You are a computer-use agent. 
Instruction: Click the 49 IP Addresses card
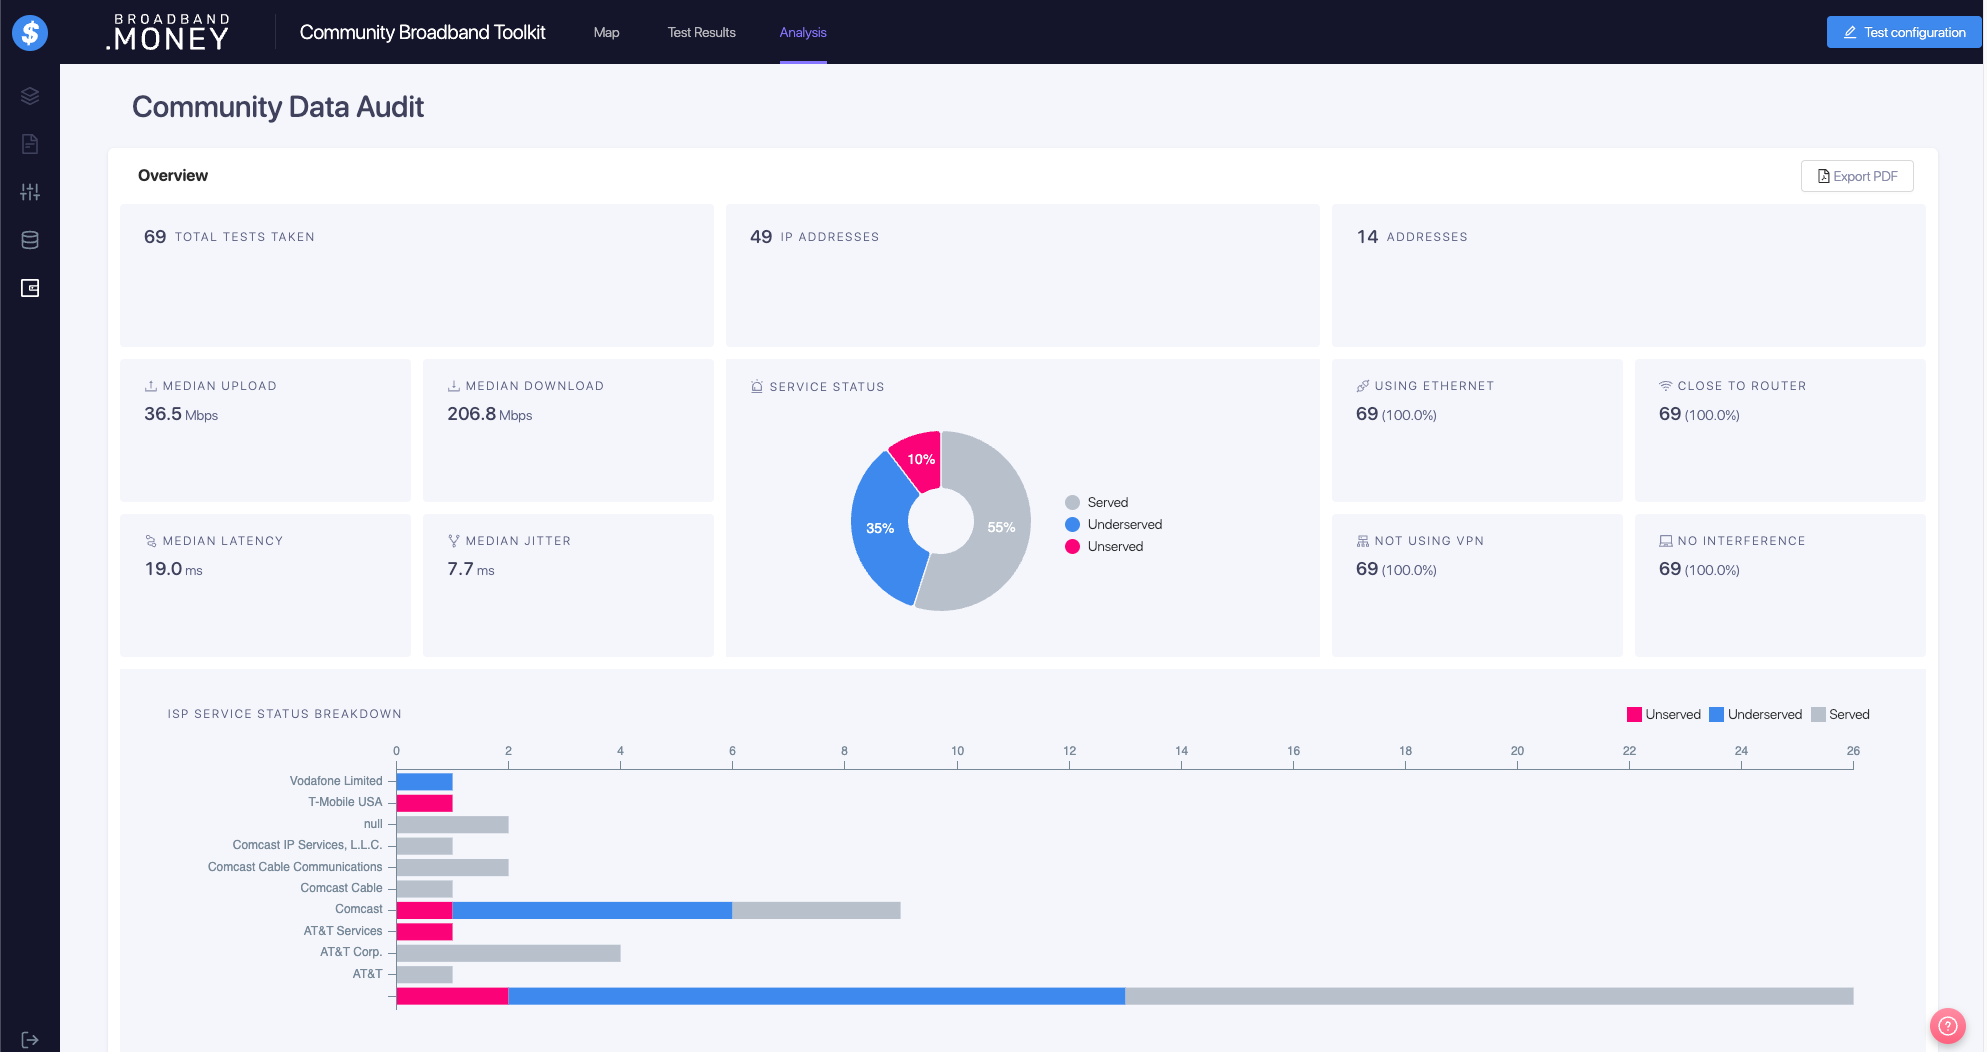pos(1023,275)
